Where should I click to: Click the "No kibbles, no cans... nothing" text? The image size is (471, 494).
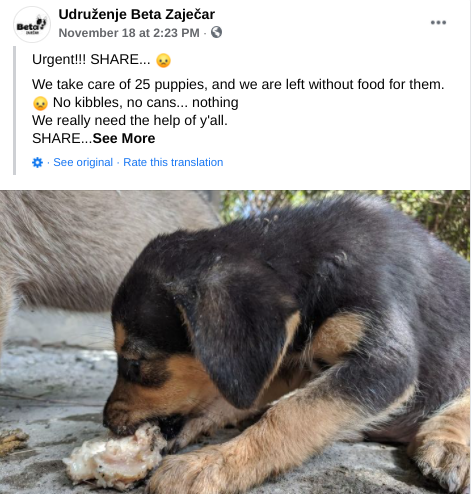pos(146,103)
